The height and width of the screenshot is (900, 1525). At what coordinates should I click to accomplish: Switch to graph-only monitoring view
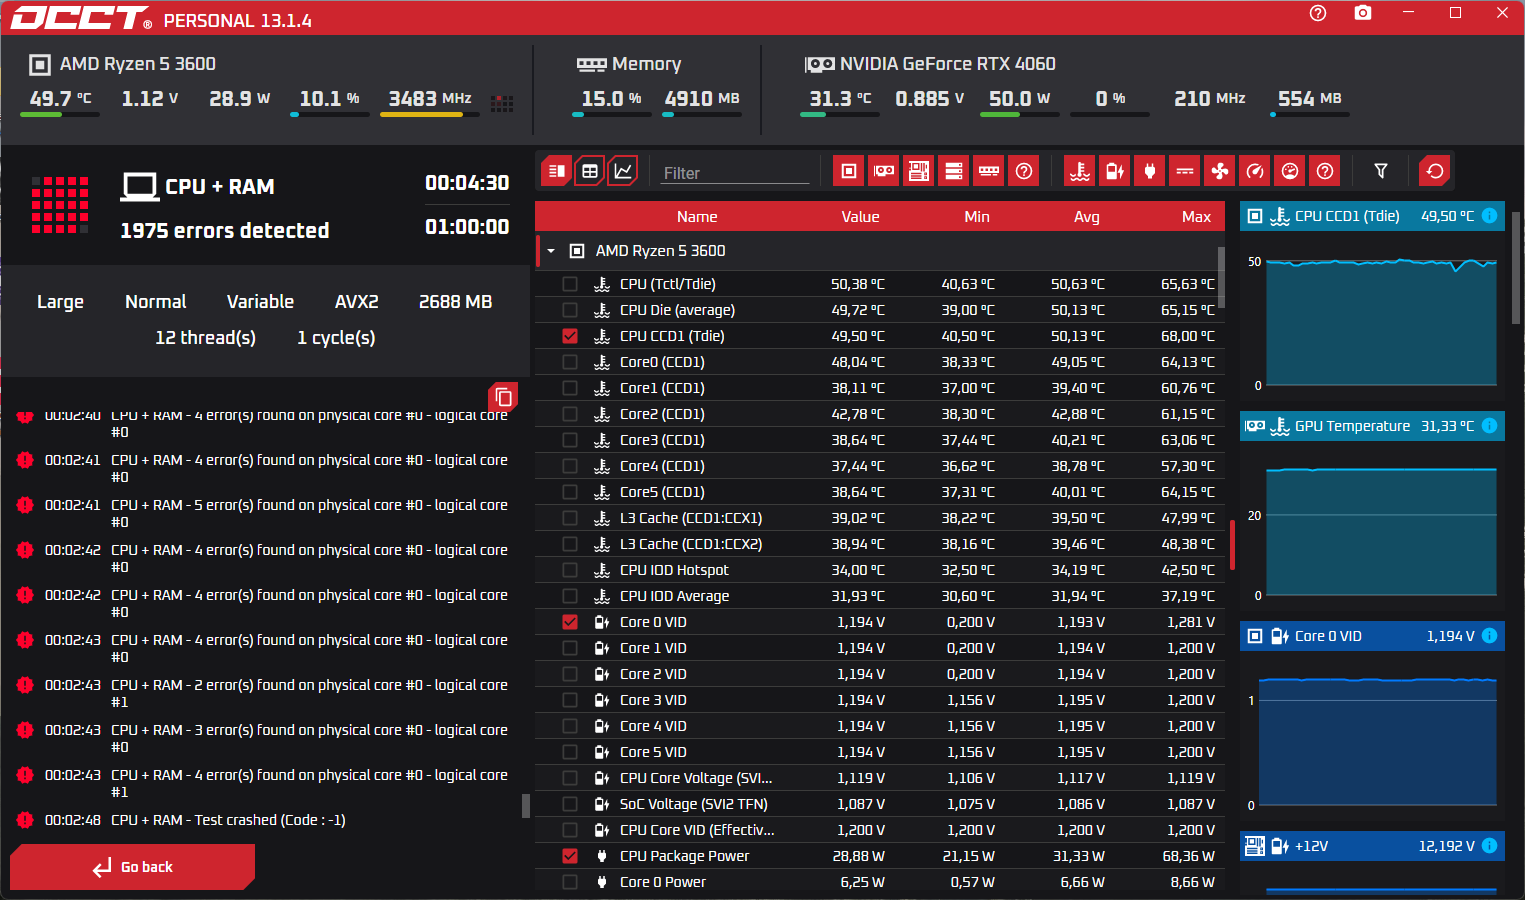623,171
